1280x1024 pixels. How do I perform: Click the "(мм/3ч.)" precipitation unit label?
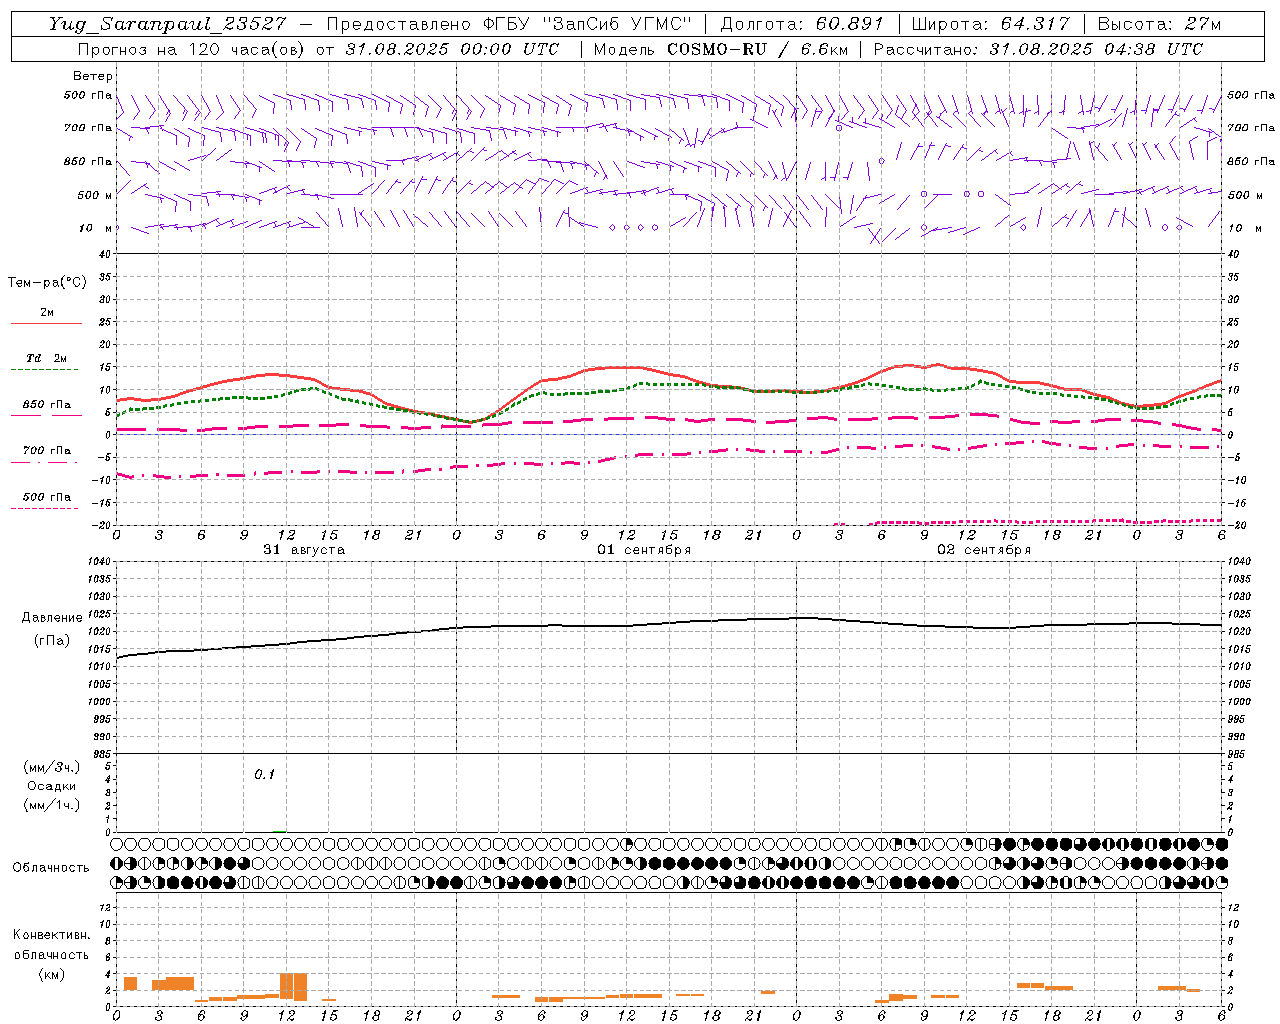[52, 767]
